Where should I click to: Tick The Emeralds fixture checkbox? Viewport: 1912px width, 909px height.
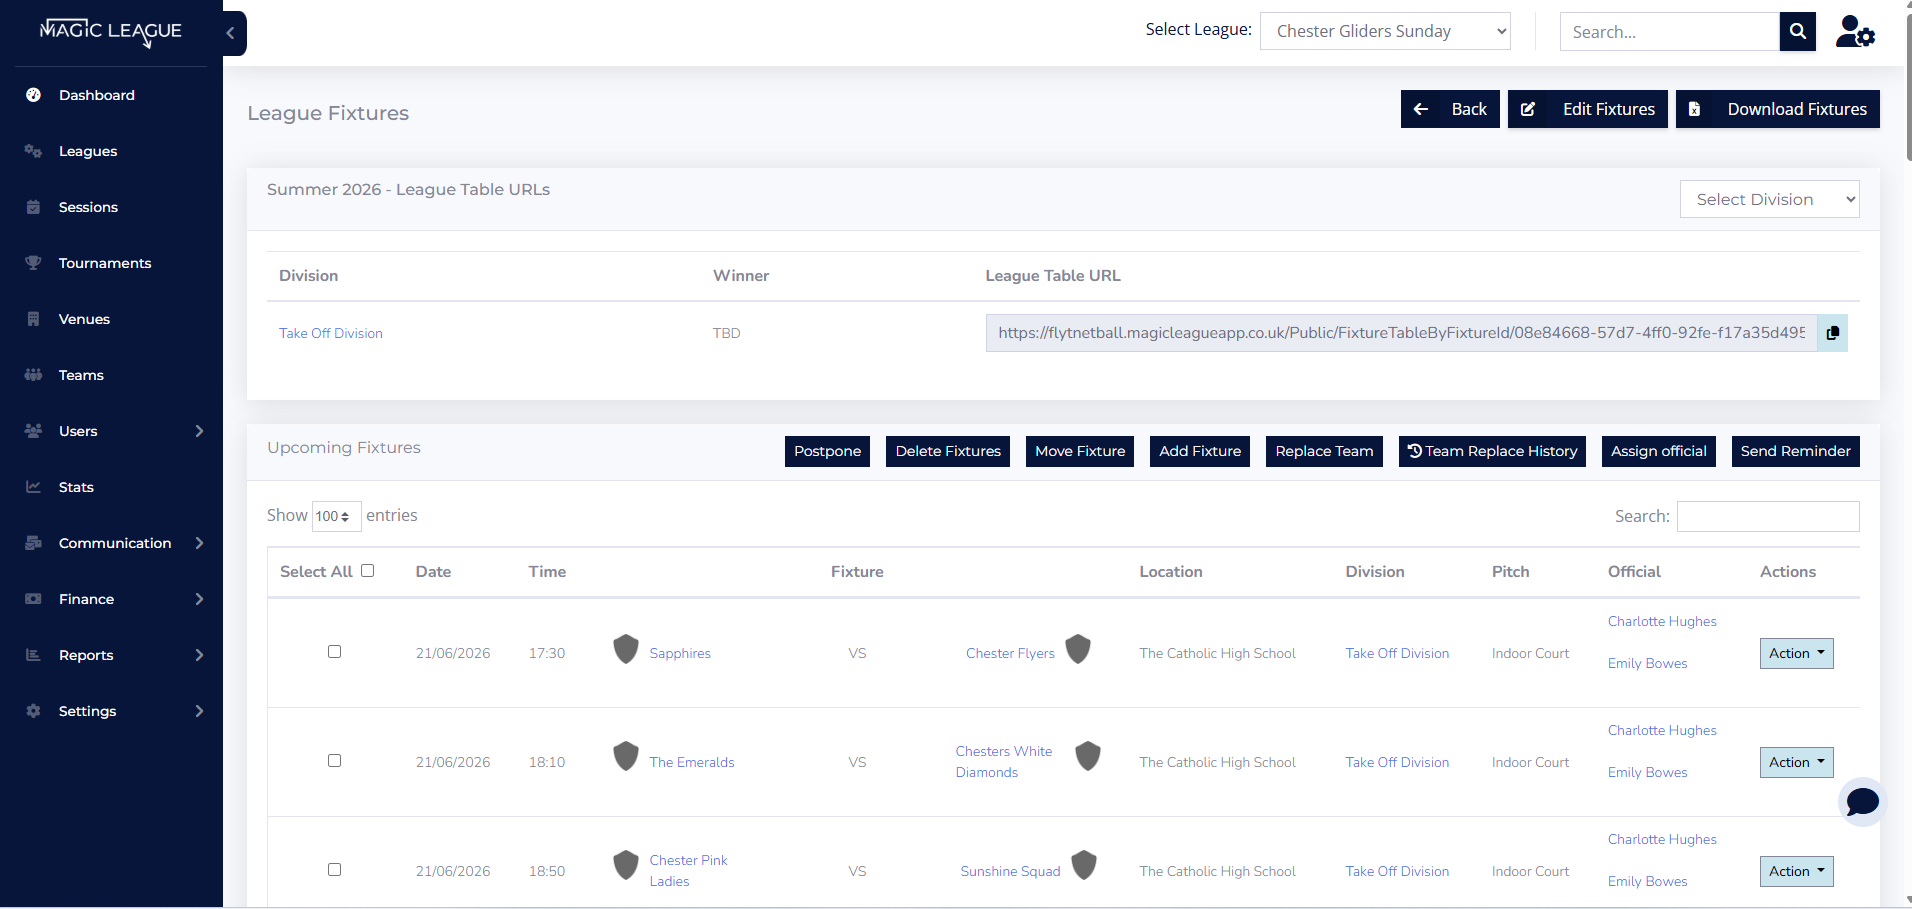[335, 761]
